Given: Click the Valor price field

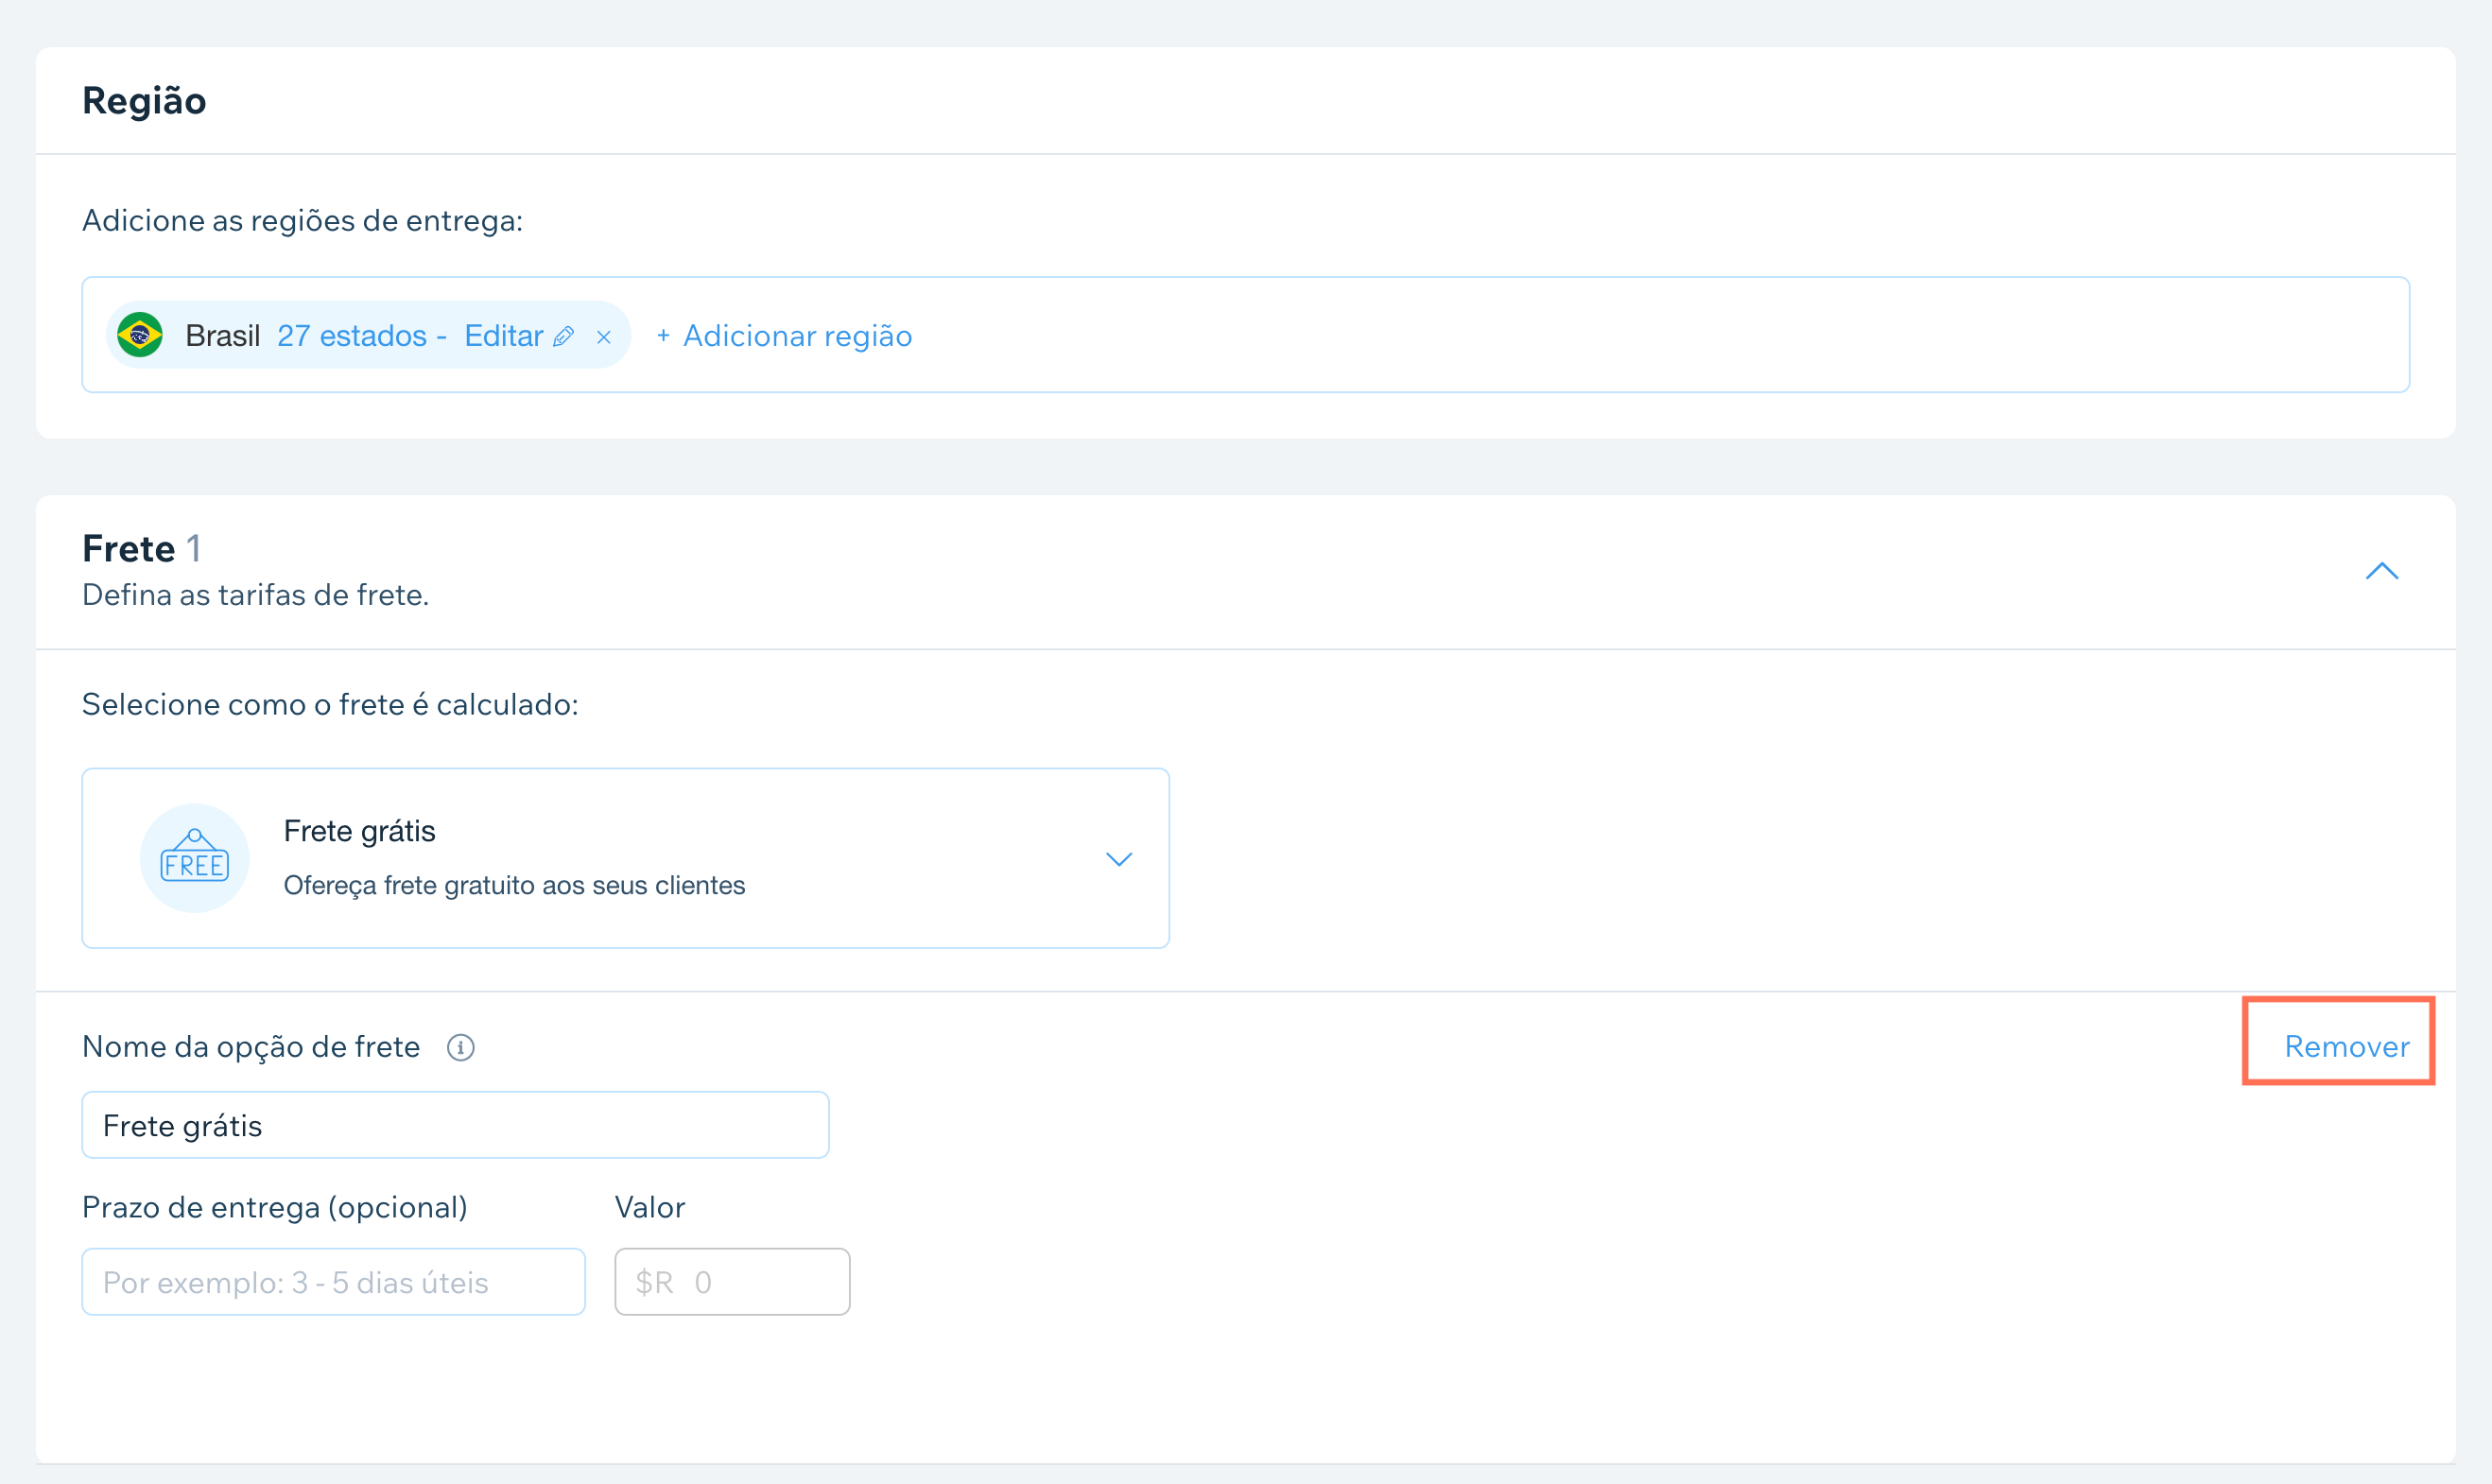Looking at the screenshot, I should 732,1281.
